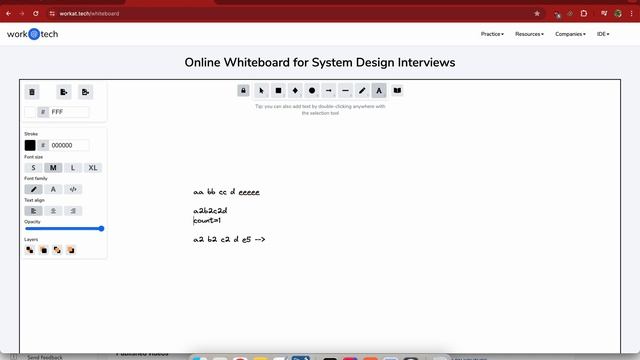Click the trash clear canvas icon

(x=32, y=92)
